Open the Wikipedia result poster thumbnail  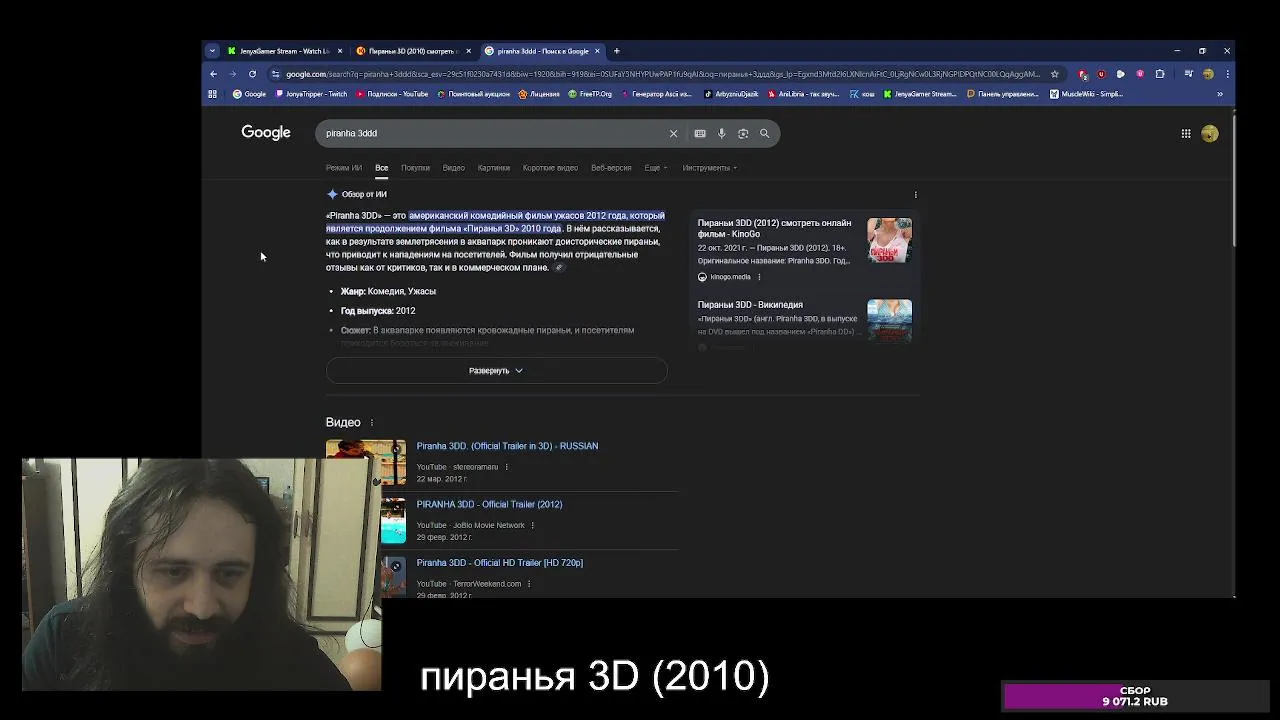pyautogui.click(x=889, y=321)
